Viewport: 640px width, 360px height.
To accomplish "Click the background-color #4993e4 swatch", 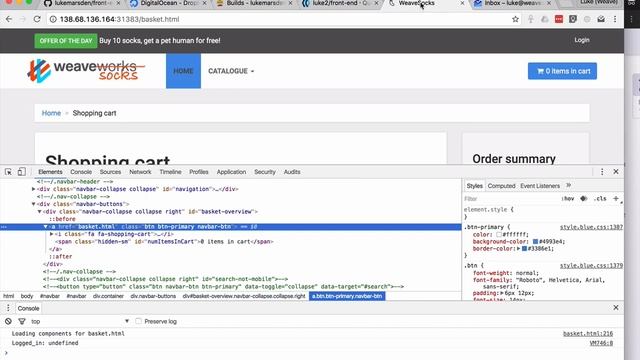I will coord(535,242).
